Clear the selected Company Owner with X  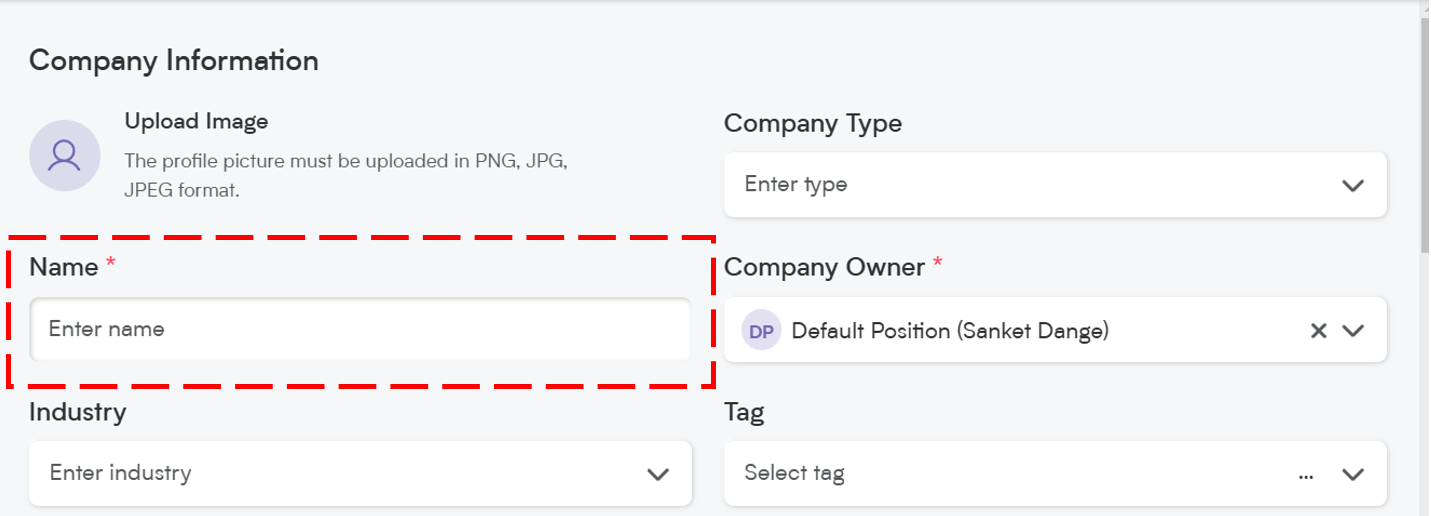tap(1319, 331)
